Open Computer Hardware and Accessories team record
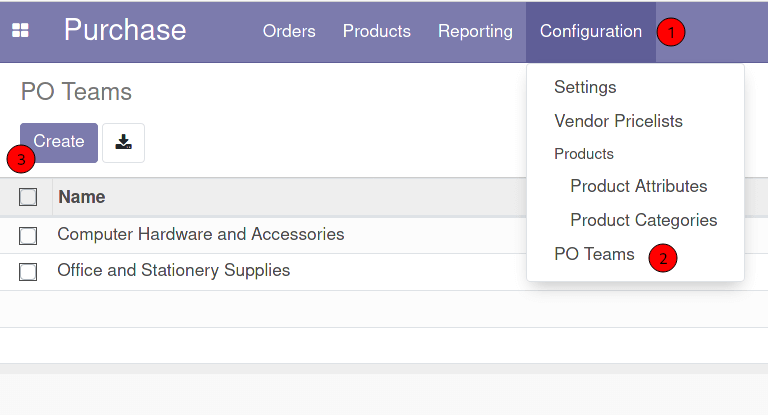 coord(200,235)
